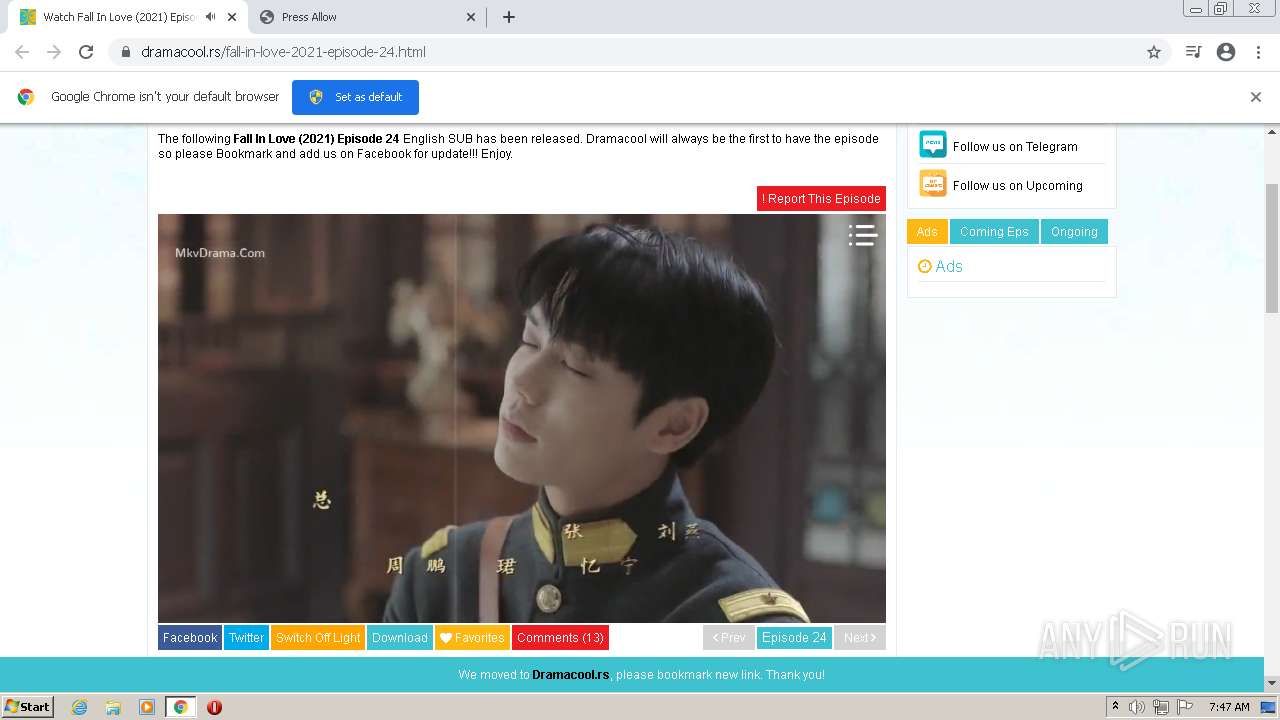Click the Upcoming drama icon

coord(933,184)
